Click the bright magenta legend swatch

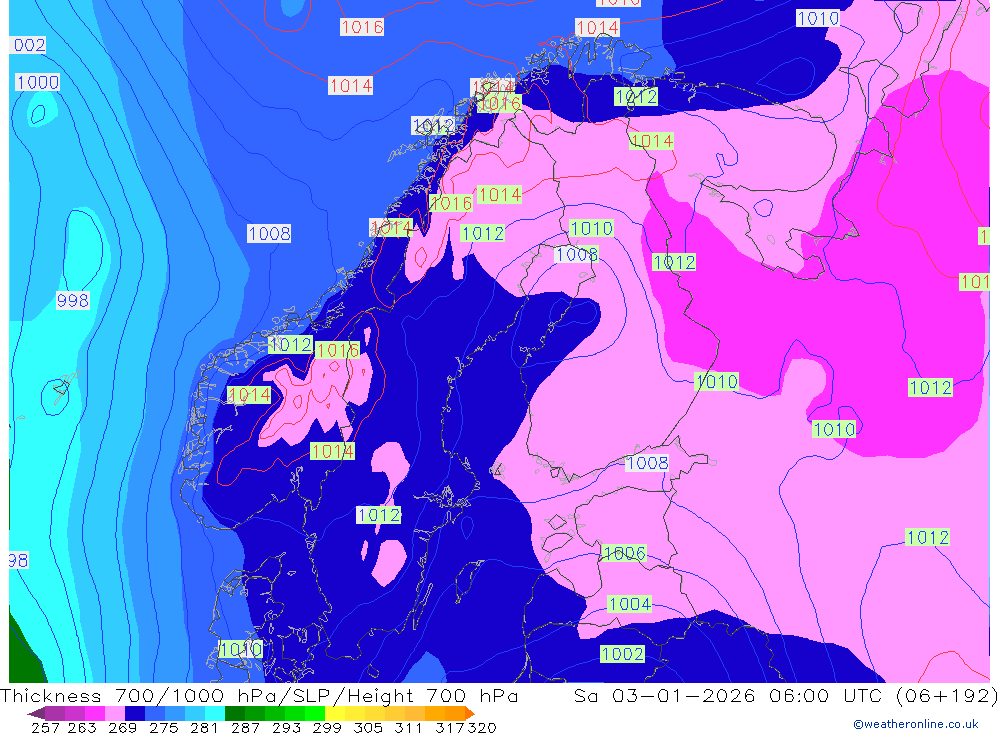pos(95,713)
